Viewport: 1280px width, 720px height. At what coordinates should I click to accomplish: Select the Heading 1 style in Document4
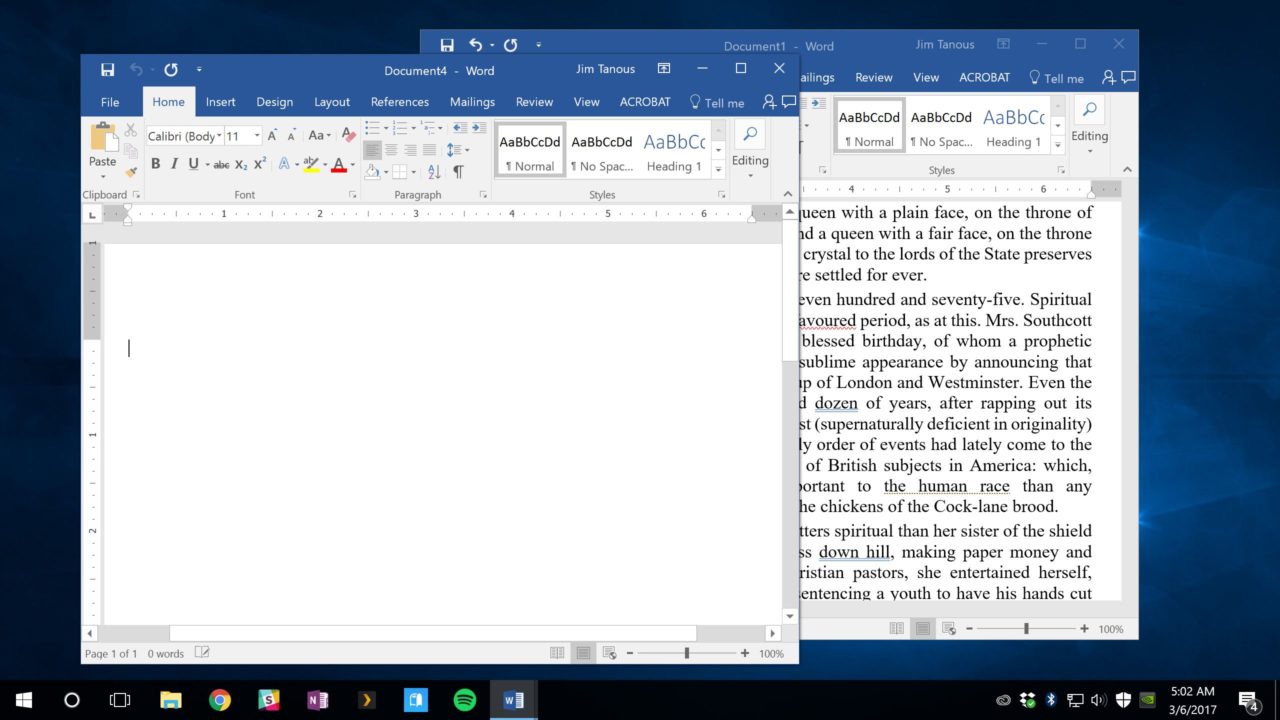[x=674, y=150]
